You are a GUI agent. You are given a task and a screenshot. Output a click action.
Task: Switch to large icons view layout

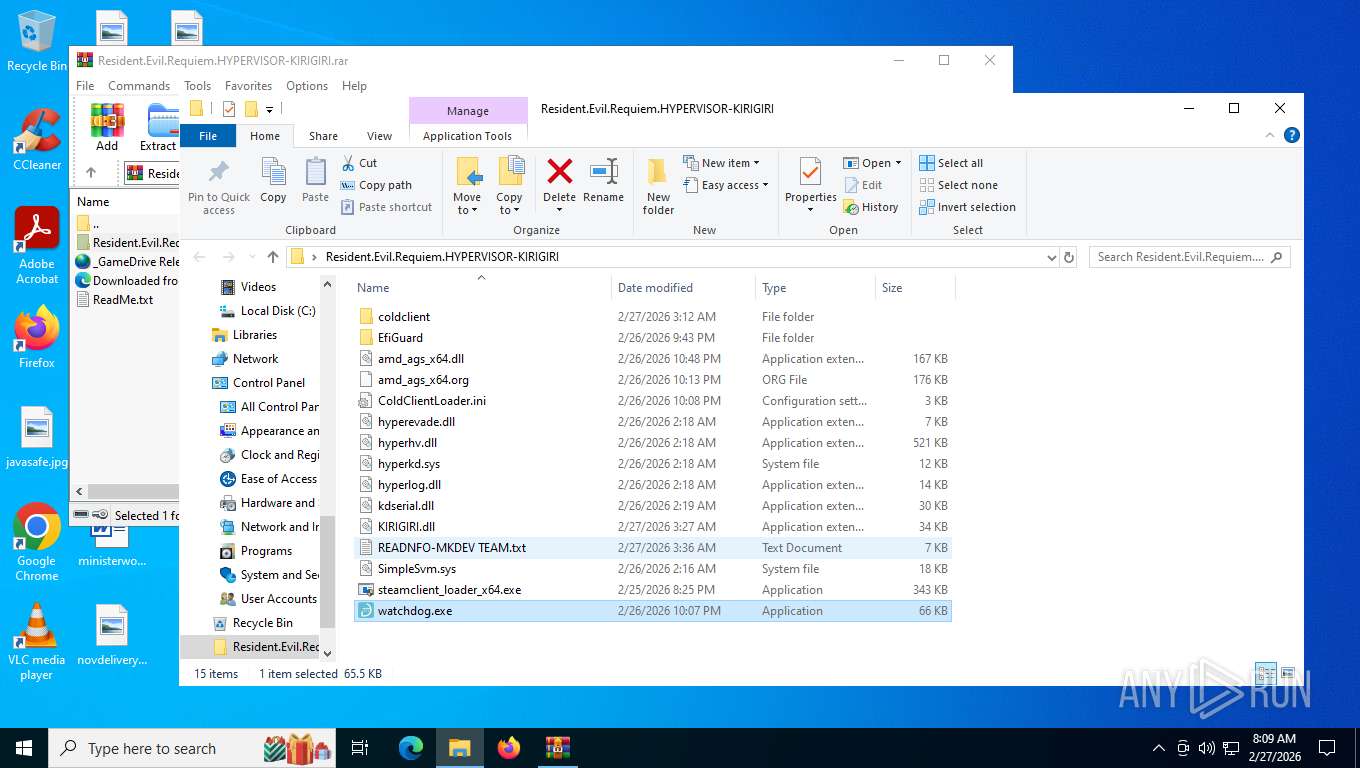(1288, 674)
